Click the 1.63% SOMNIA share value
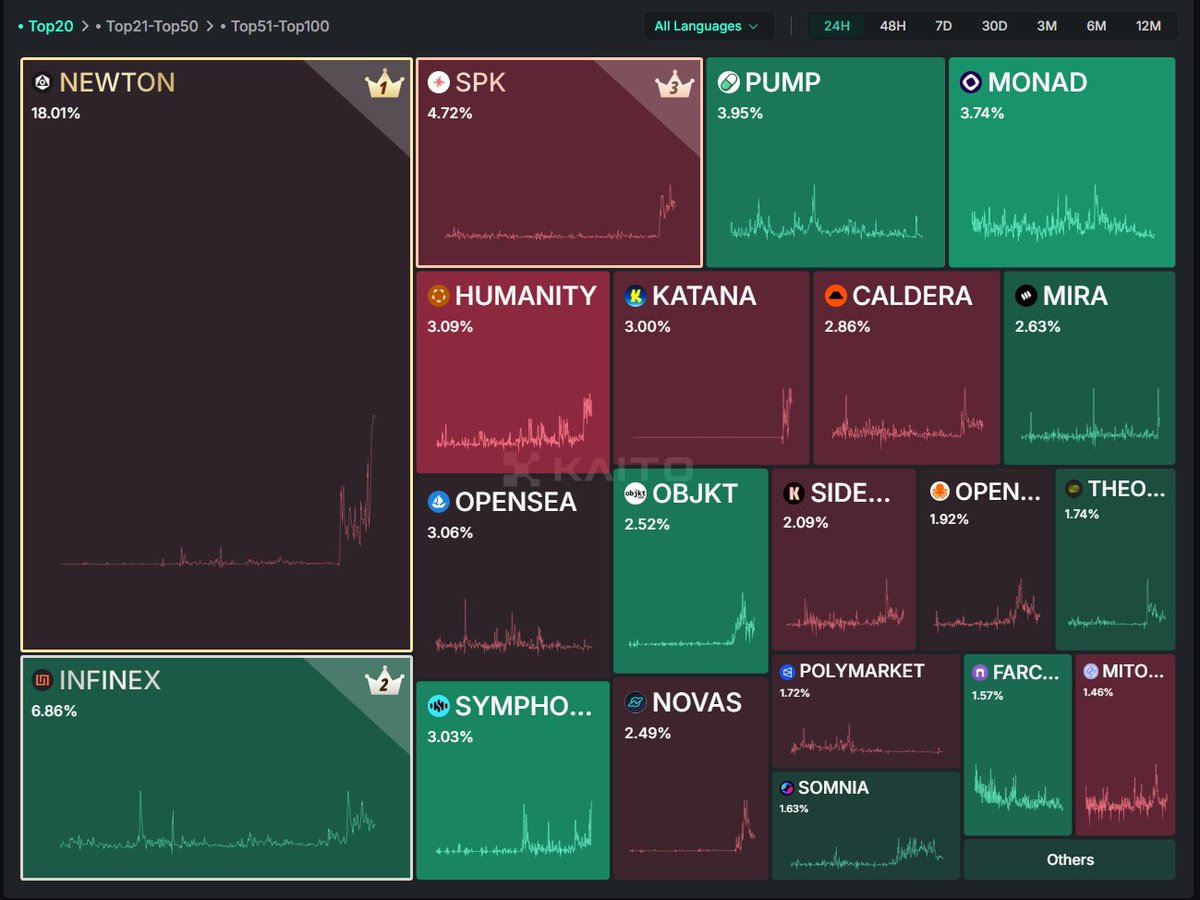The width and height of the screenshot is (1200, 900). (x=794, y=809)
